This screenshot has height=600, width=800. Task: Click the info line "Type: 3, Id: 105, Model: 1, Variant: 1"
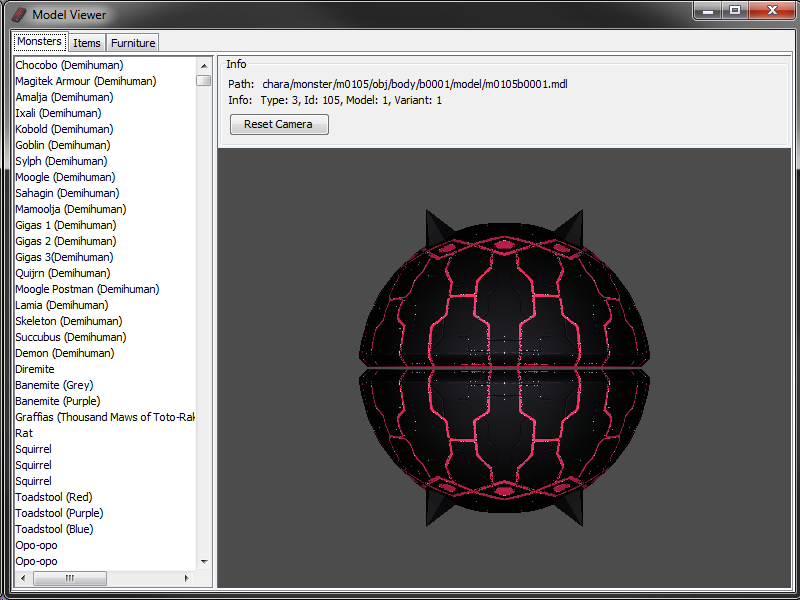351,100
